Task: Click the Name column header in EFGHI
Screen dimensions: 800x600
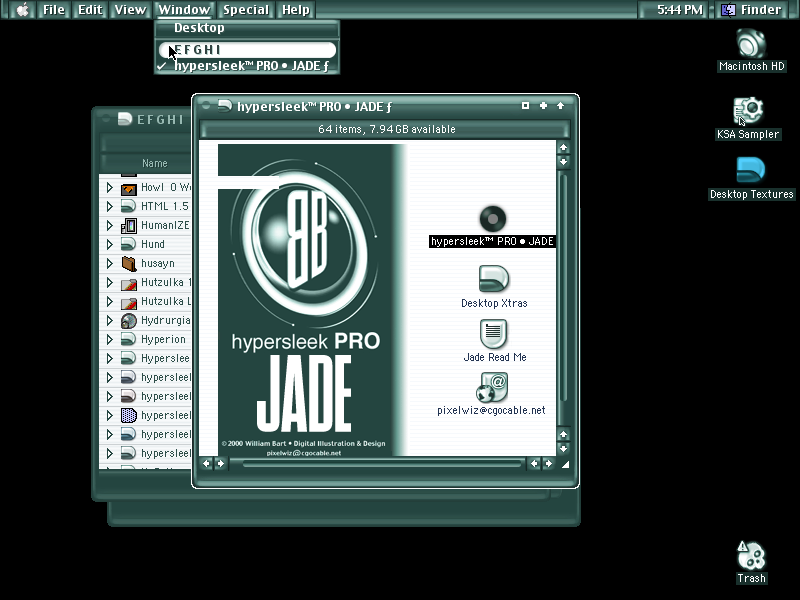Action: click(x=155, y=163)
